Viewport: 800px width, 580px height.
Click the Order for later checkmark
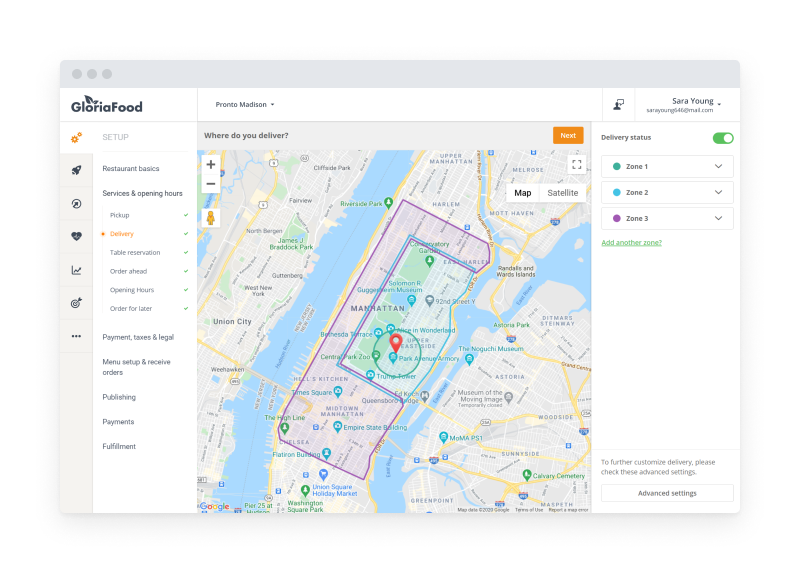pos(186,308)
